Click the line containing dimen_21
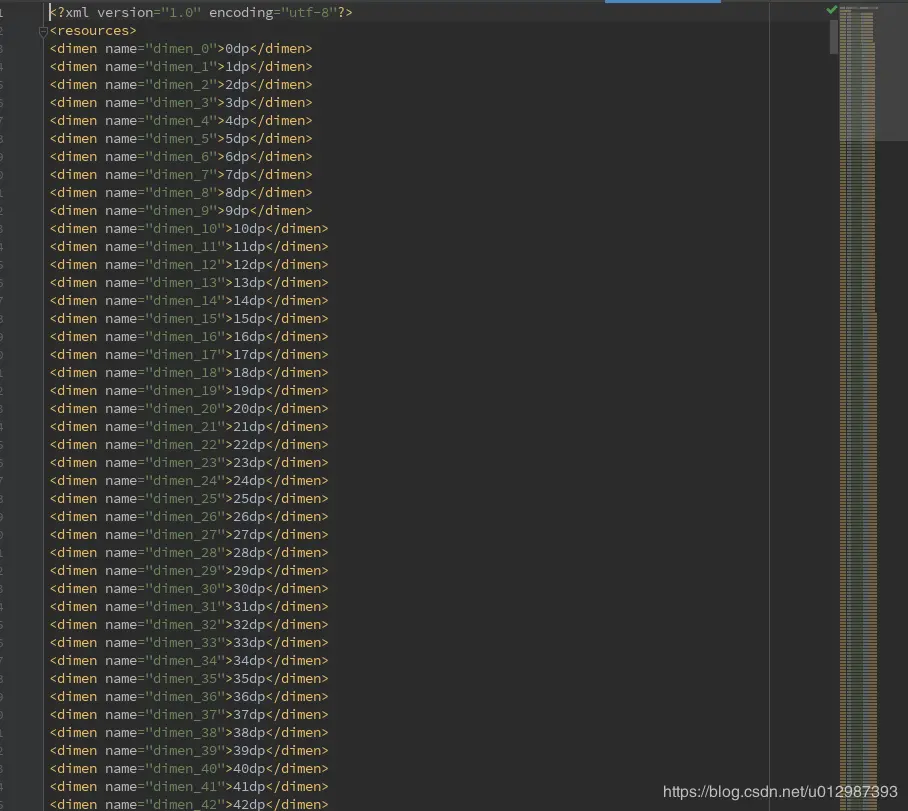 tap(189, 426)
